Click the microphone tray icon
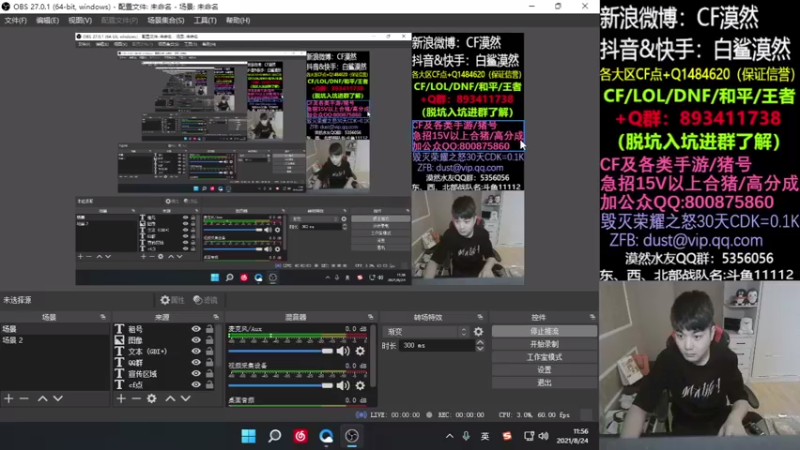800x450 pixels. click(x=466, y=436)
